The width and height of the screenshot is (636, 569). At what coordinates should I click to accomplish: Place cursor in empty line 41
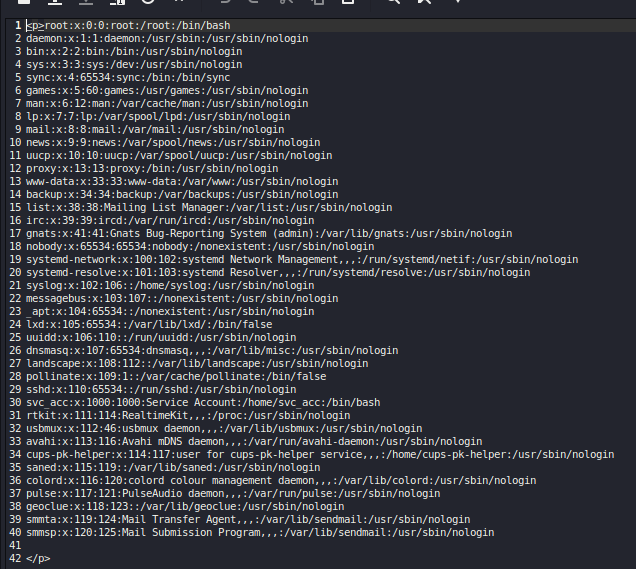coord(100,545)
